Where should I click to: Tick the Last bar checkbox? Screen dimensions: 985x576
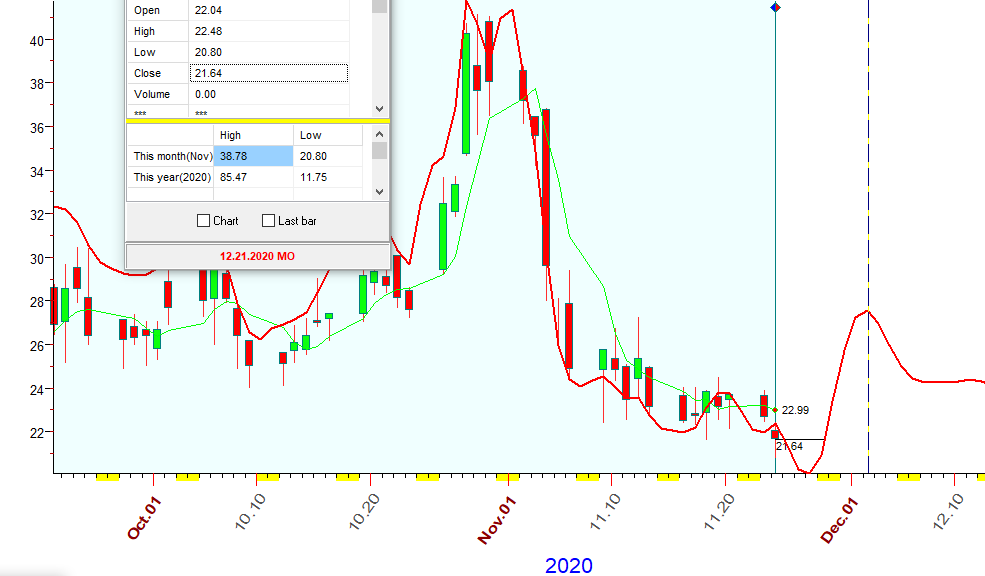[268, 221]
